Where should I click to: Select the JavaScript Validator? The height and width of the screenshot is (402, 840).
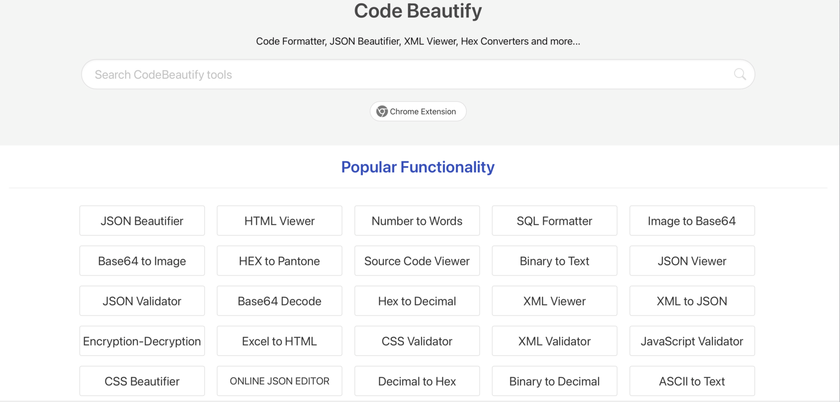692,341
